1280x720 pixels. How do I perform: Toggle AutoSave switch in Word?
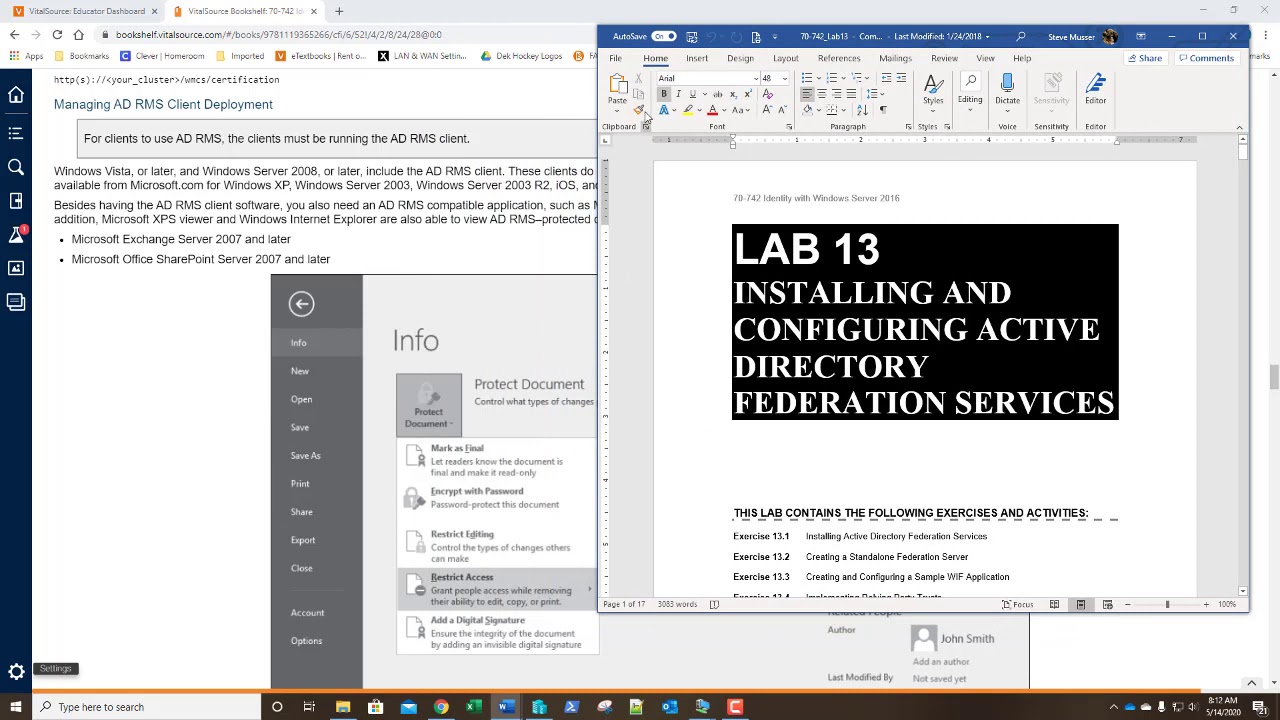tap(663, 37)
